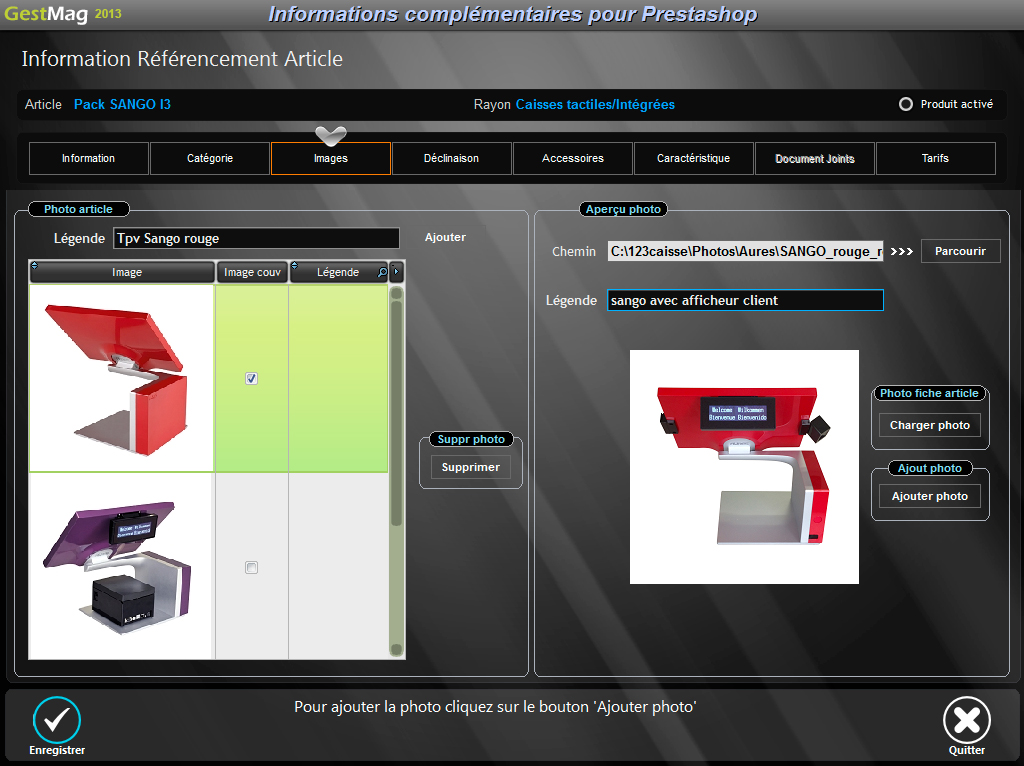Image resolution: width=1024 pixels, height=766 pixels.
Task: Click the Charger photo button
Action: tap(929, 425)
